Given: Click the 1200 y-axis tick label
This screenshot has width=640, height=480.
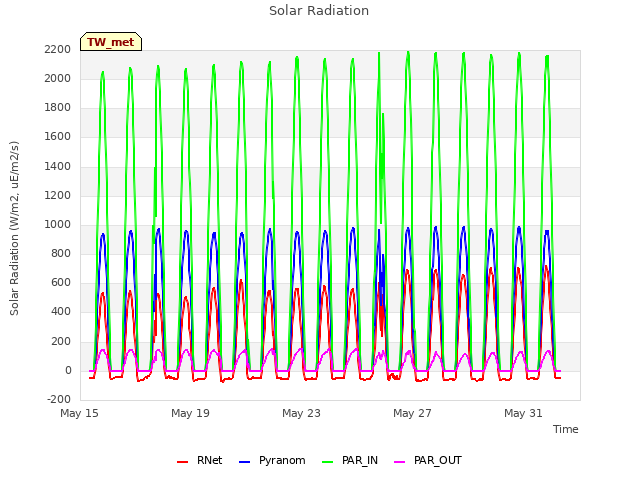Looking at the screenshot, I should click(x=58, y=196).
